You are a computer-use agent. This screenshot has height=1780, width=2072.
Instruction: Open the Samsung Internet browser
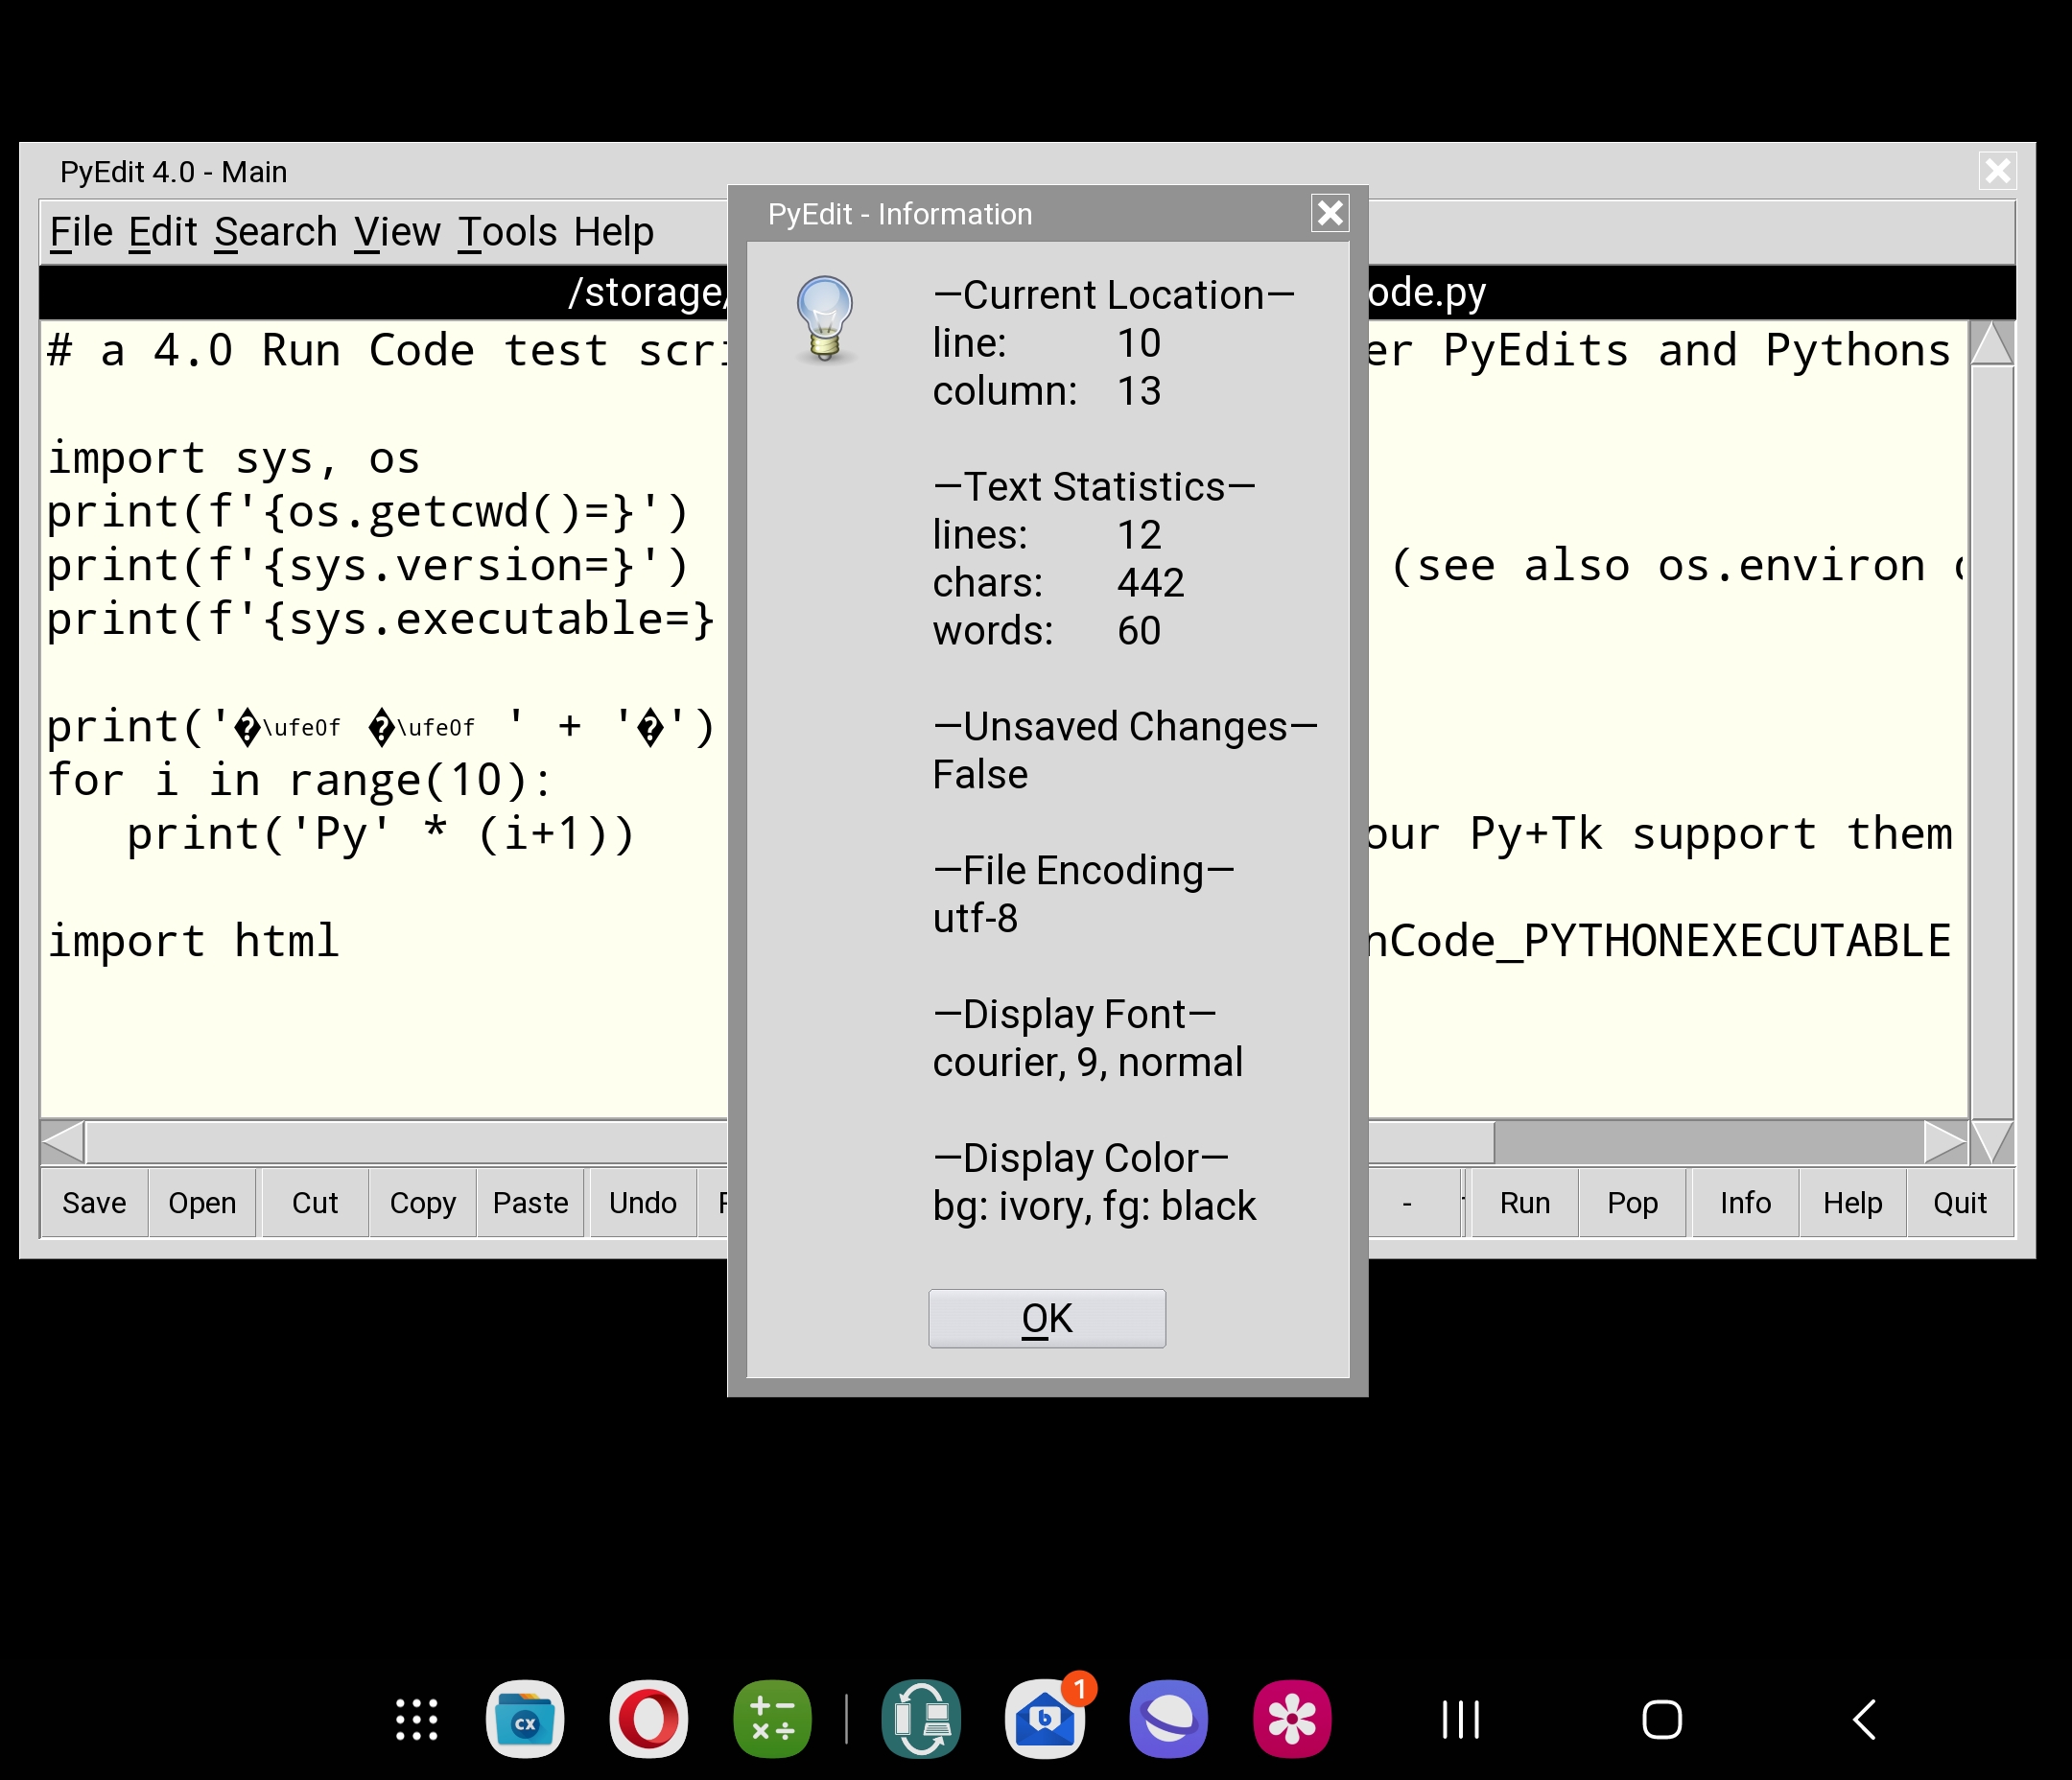coord(1168,1719)
